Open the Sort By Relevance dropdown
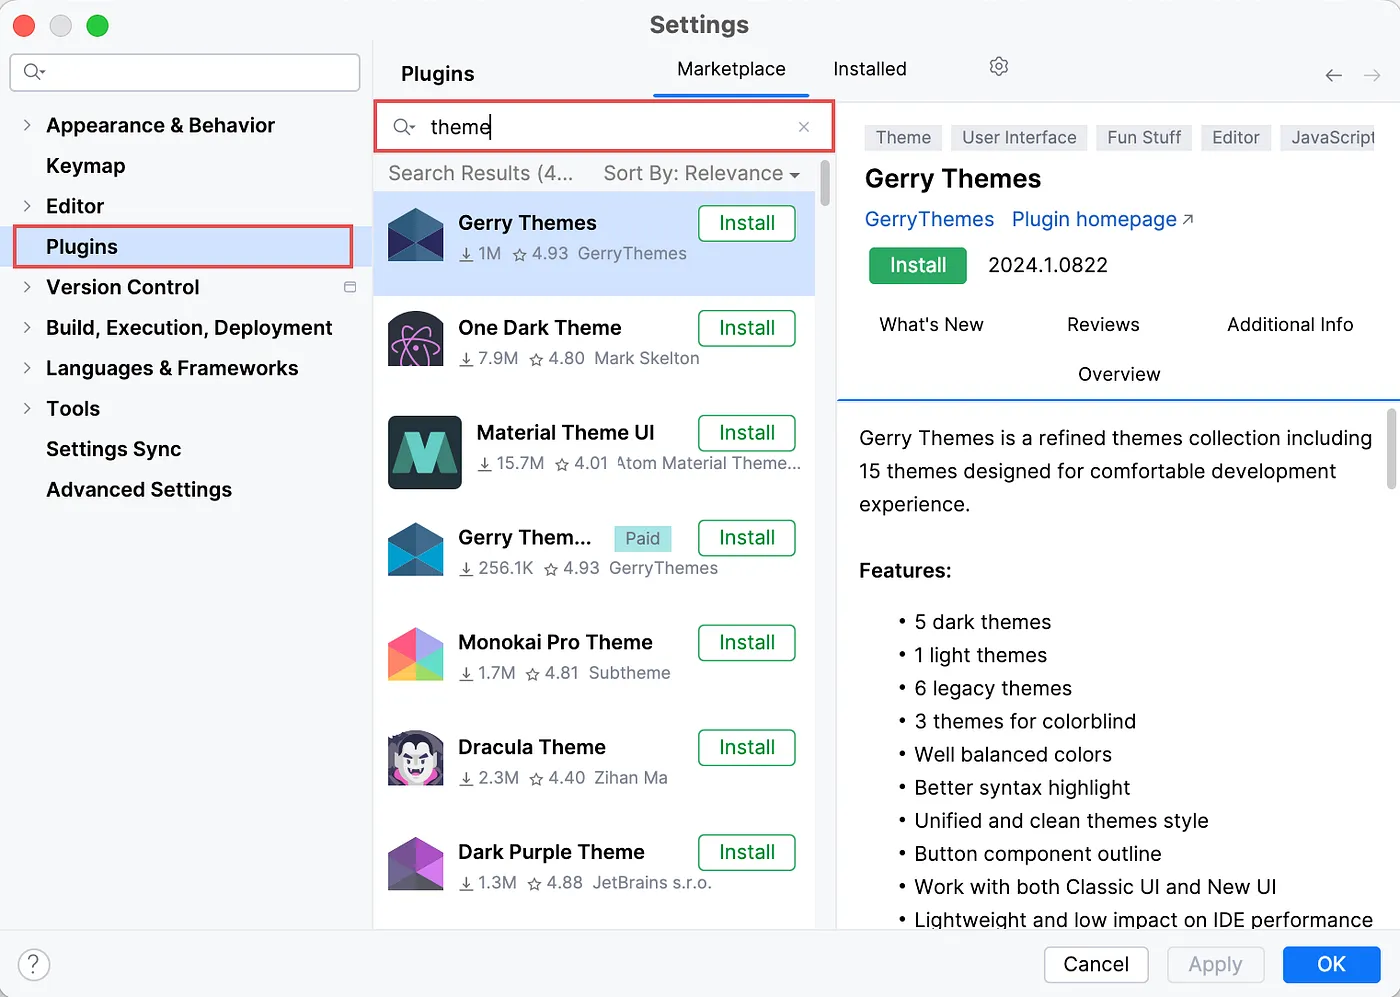 coord(700,173)
